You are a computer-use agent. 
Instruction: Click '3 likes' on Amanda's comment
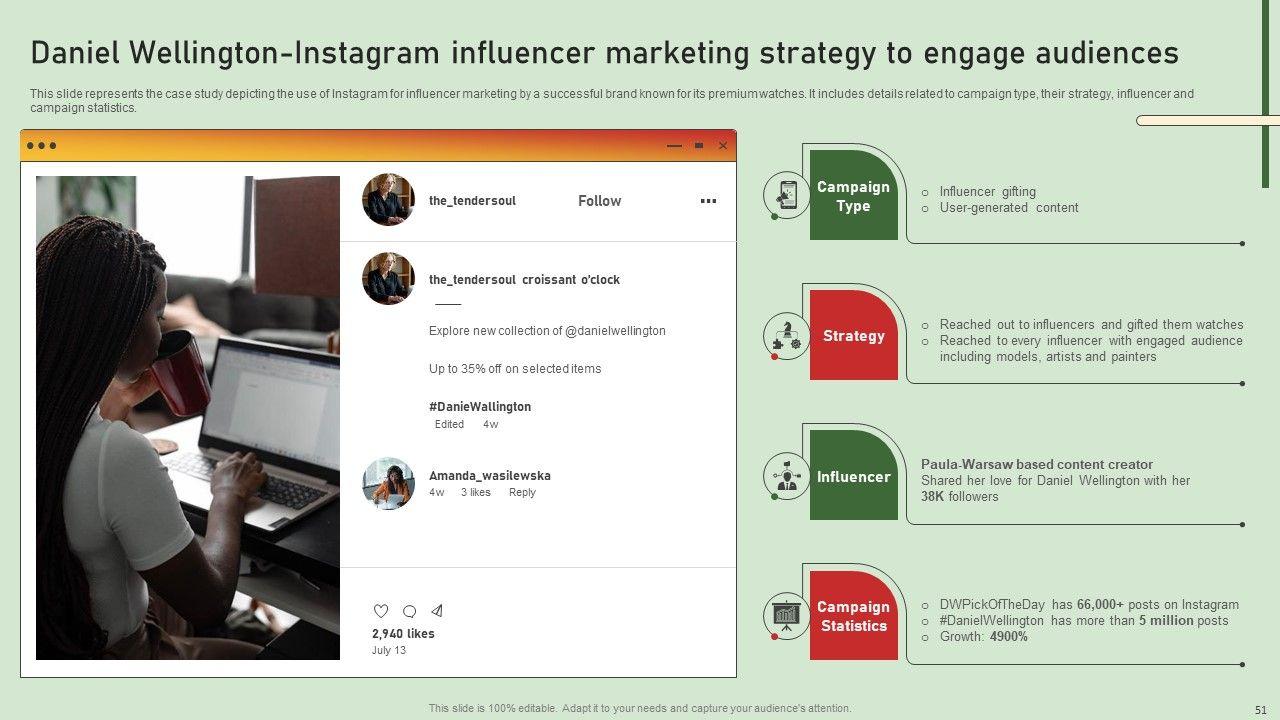[x=476, y=492]
